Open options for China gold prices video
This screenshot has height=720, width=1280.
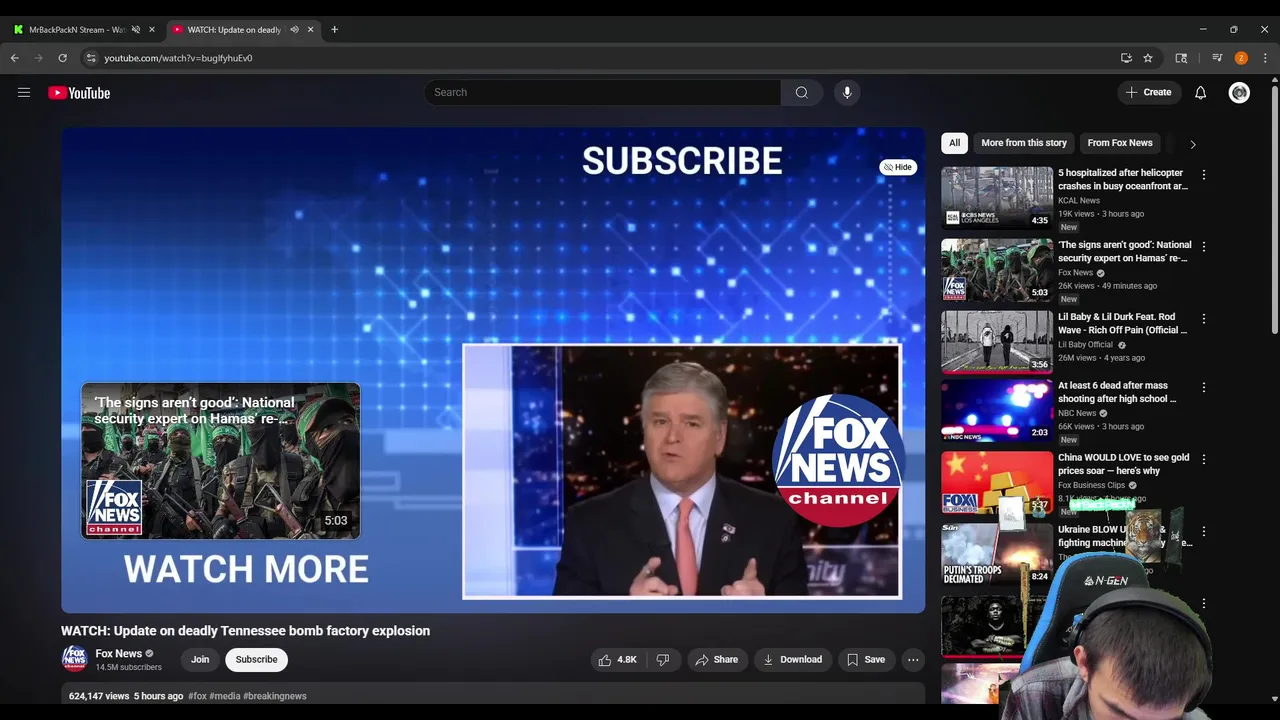click(x=1204, y=459)
